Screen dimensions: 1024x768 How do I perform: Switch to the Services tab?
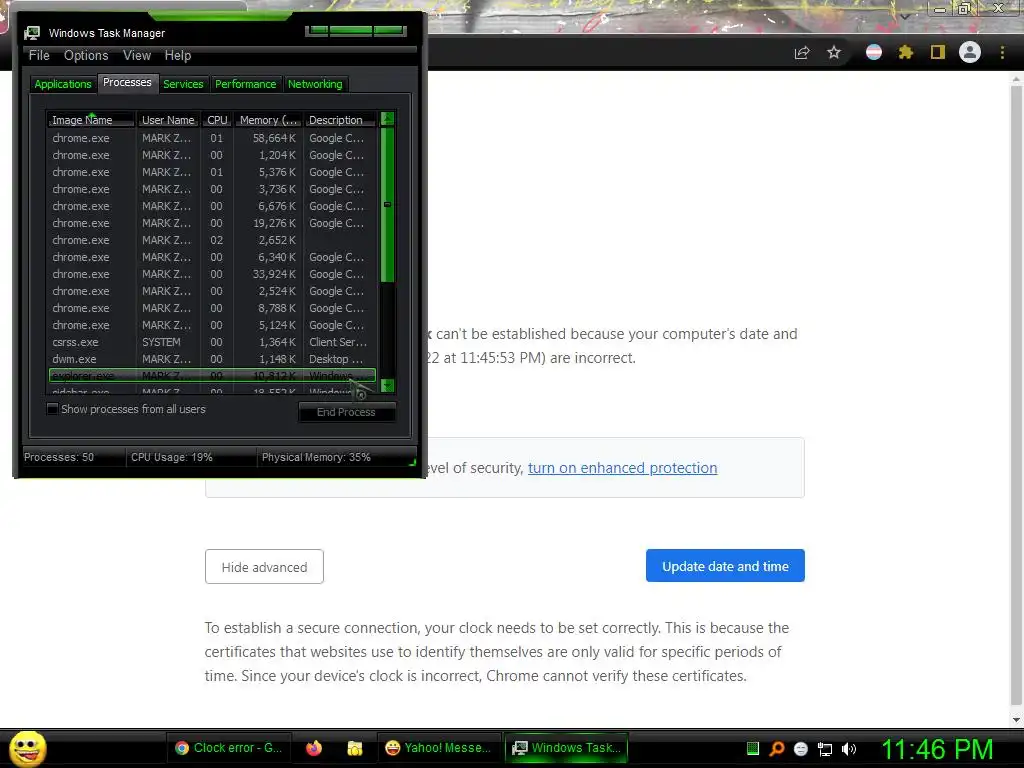[x=183, y=84]
